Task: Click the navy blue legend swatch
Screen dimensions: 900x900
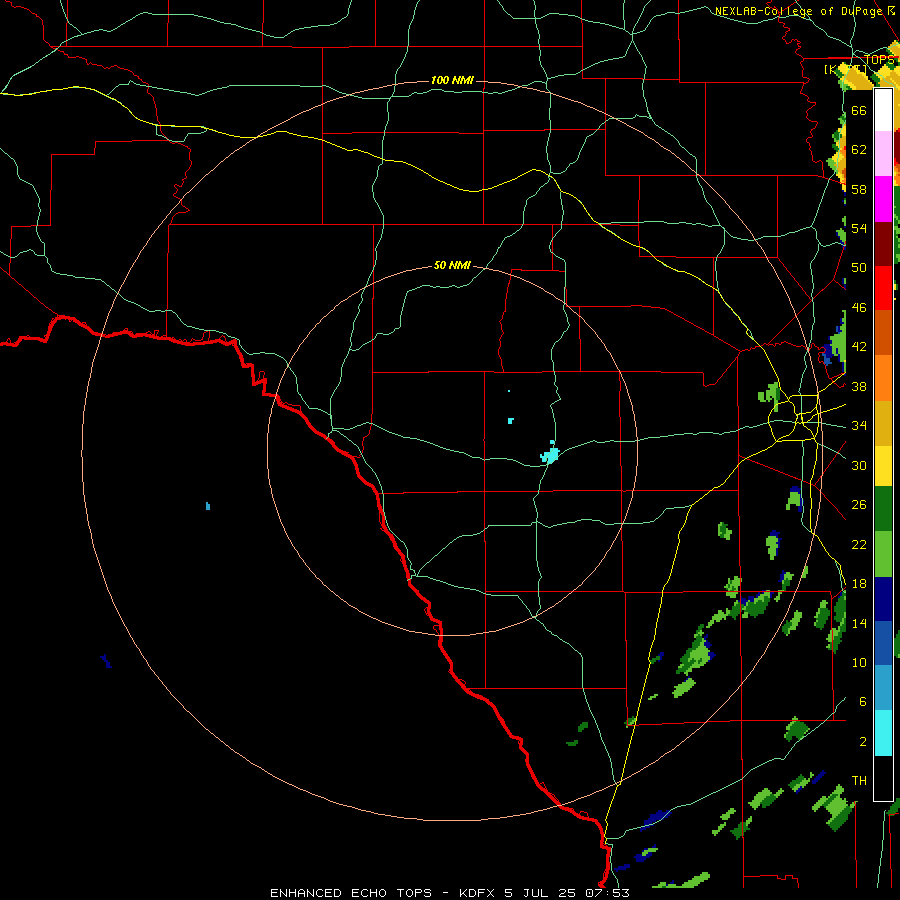Action: click(883, 599)
